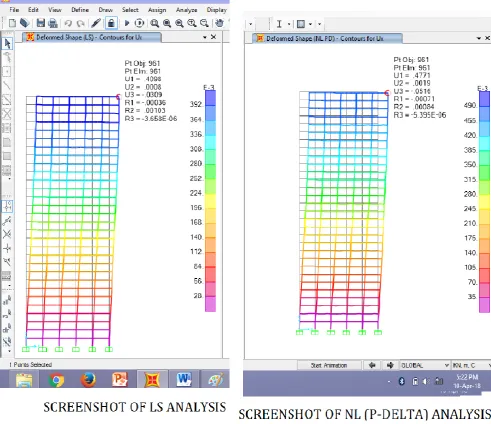The height and width of the screenshot is (424, 491).
Task: Click the I-section icon in right toolbar
Action: [279, 24]
